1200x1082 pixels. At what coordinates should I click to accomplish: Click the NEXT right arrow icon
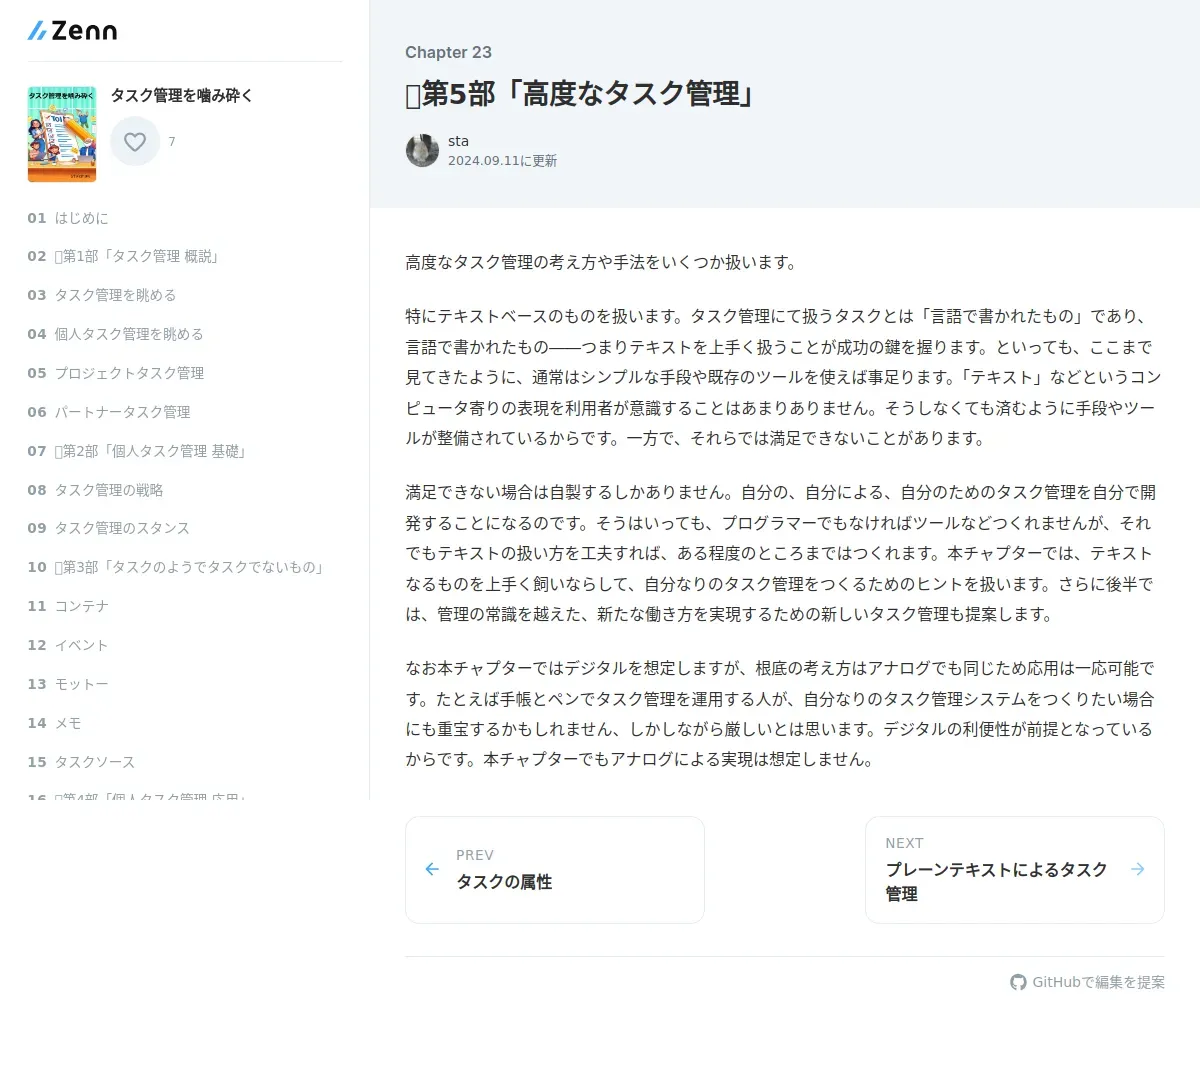click(x=1138, y=869)
